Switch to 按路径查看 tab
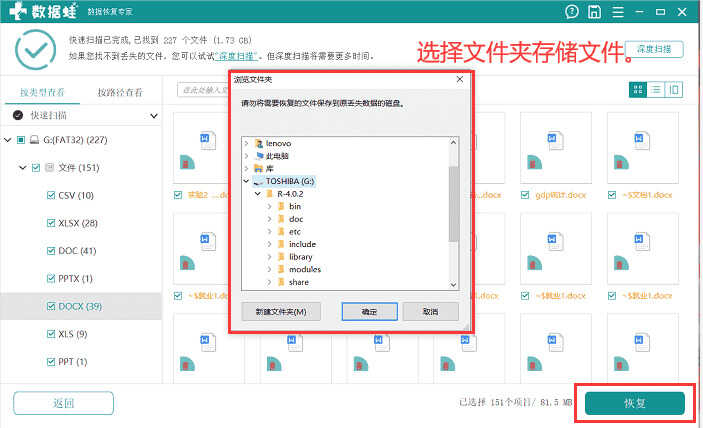 click(120, 92)
